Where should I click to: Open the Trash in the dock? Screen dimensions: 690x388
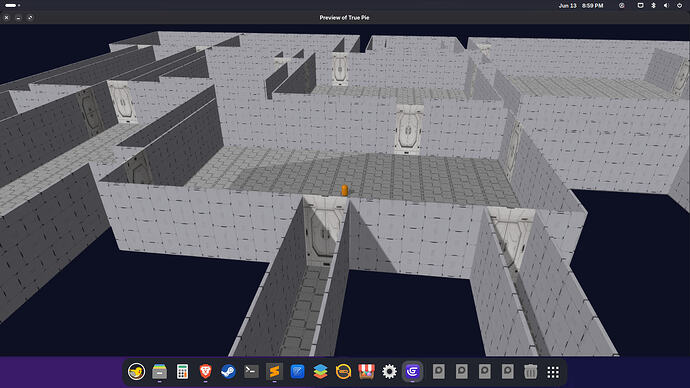click(530, 372)
